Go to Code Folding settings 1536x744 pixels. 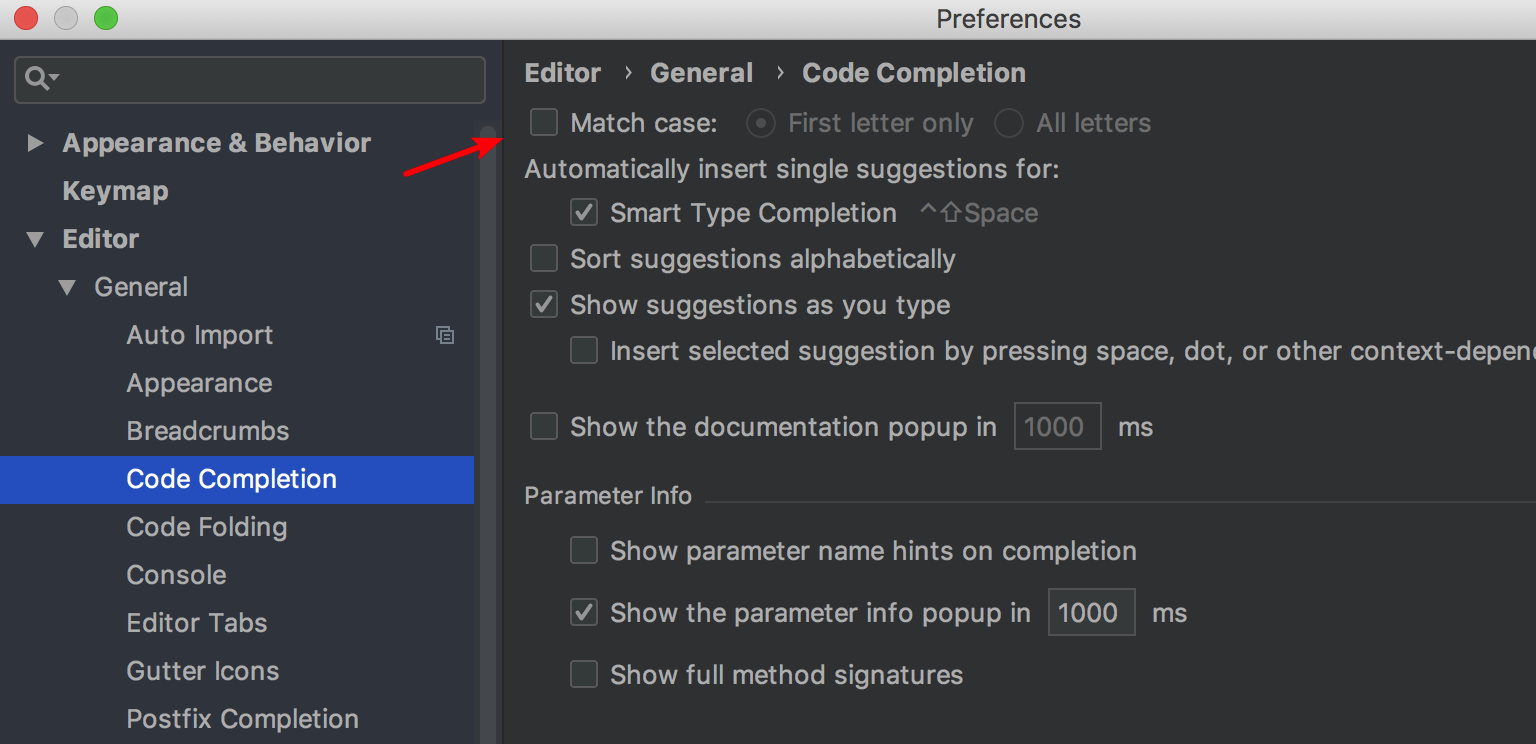pos(206,527)
